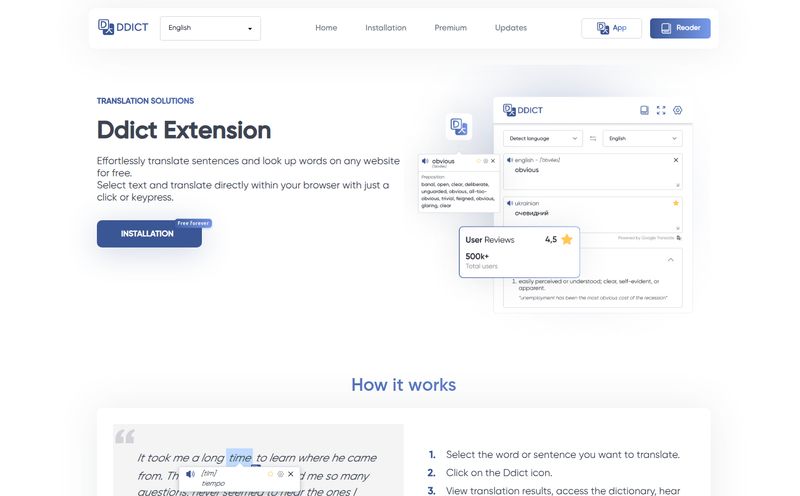Click the ukrainian translation output box
The image size is (800, 496).
click(x=592, y=214)
